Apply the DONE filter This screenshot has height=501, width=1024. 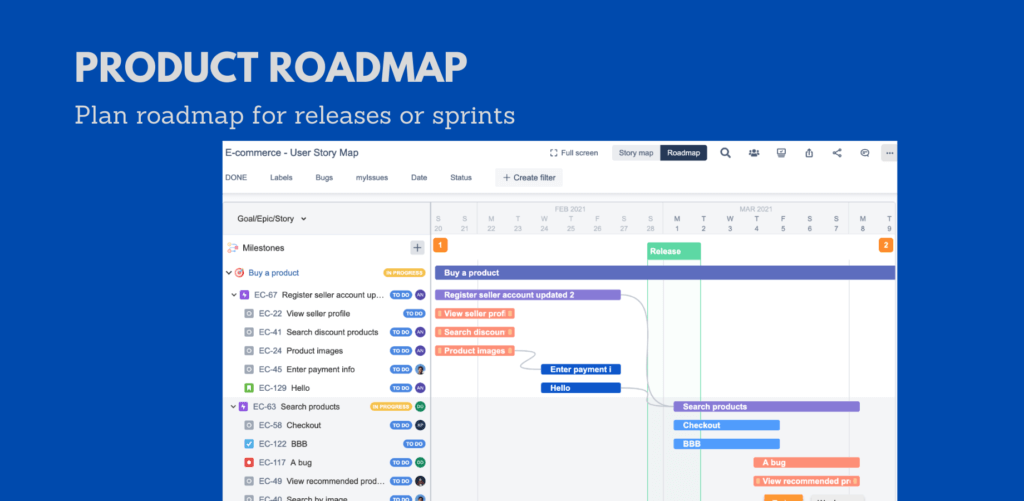point(236,178)
